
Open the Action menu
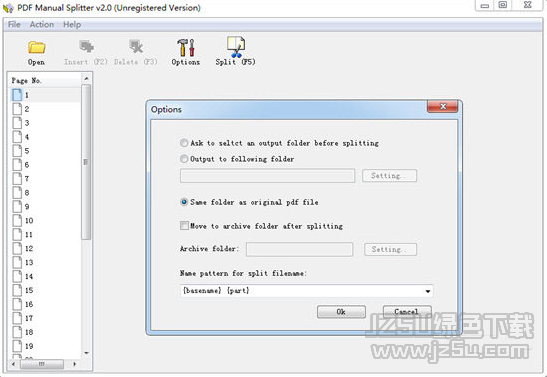(x=42, y=24)
